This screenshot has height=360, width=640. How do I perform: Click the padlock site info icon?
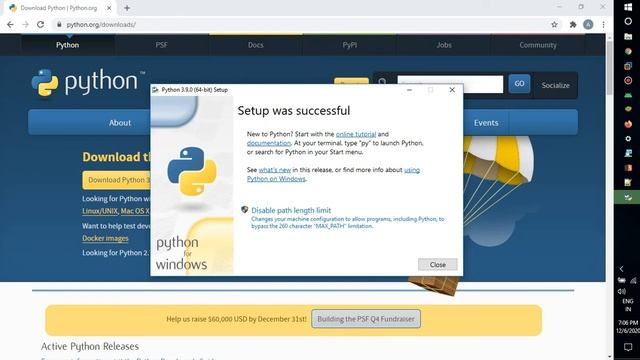pyautogui.click(x=59, y=24)
